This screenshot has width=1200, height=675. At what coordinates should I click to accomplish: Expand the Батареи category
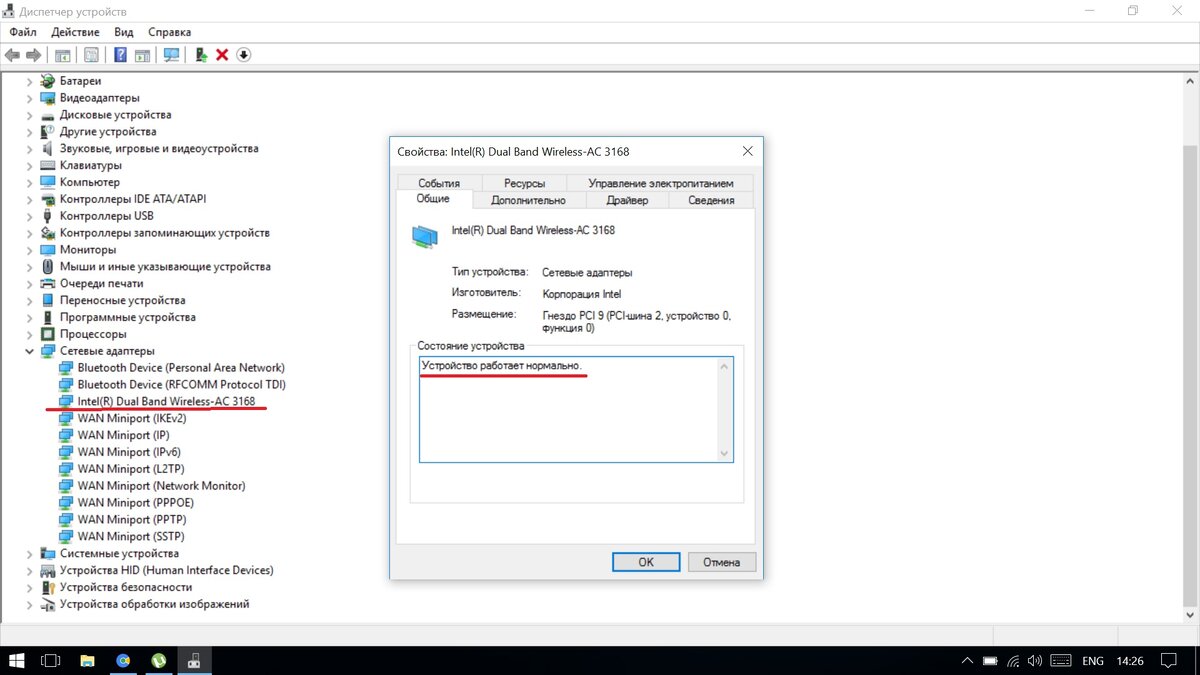click(x=29, y=81)
